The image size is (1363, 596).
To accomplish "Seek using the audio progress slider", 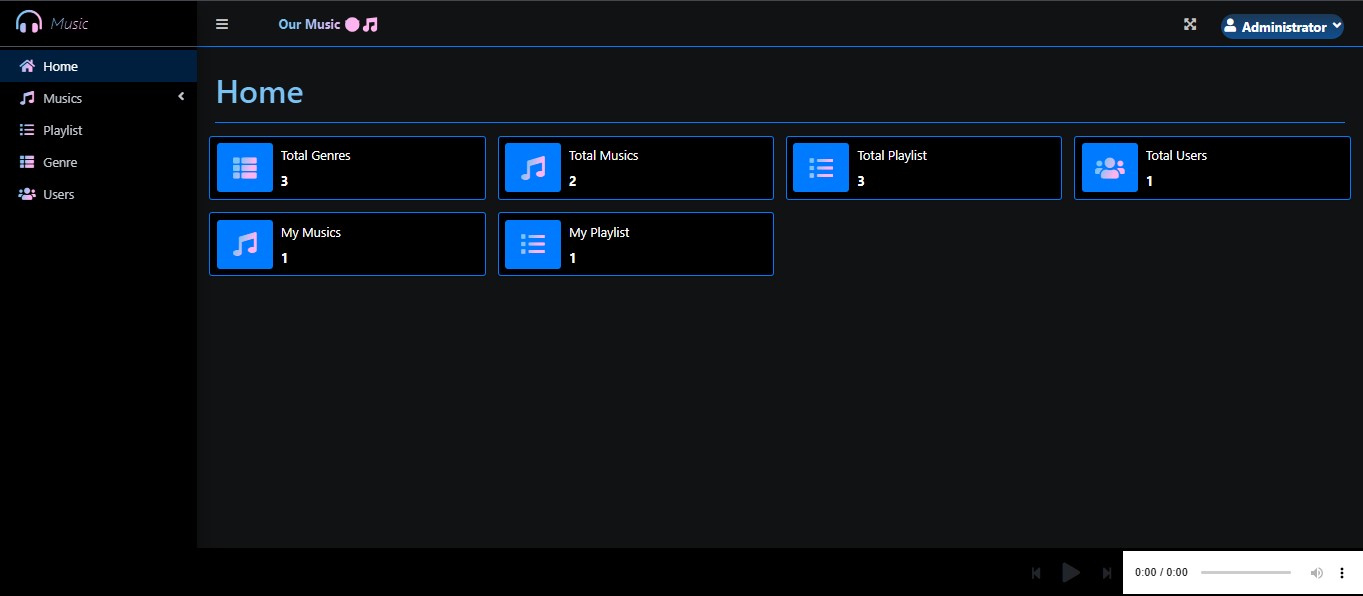I will point(1246,573).
